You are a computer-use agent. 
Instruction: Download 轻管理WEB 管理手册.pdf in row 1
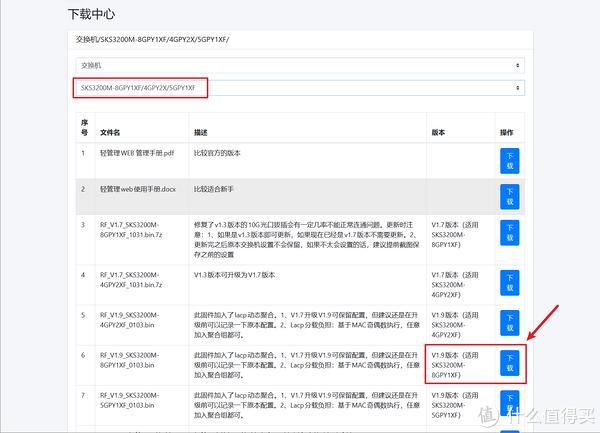click(510, 161)
